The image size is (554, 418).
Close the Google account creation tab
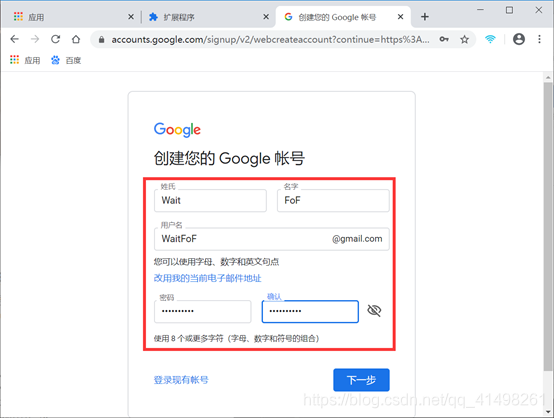400,17
